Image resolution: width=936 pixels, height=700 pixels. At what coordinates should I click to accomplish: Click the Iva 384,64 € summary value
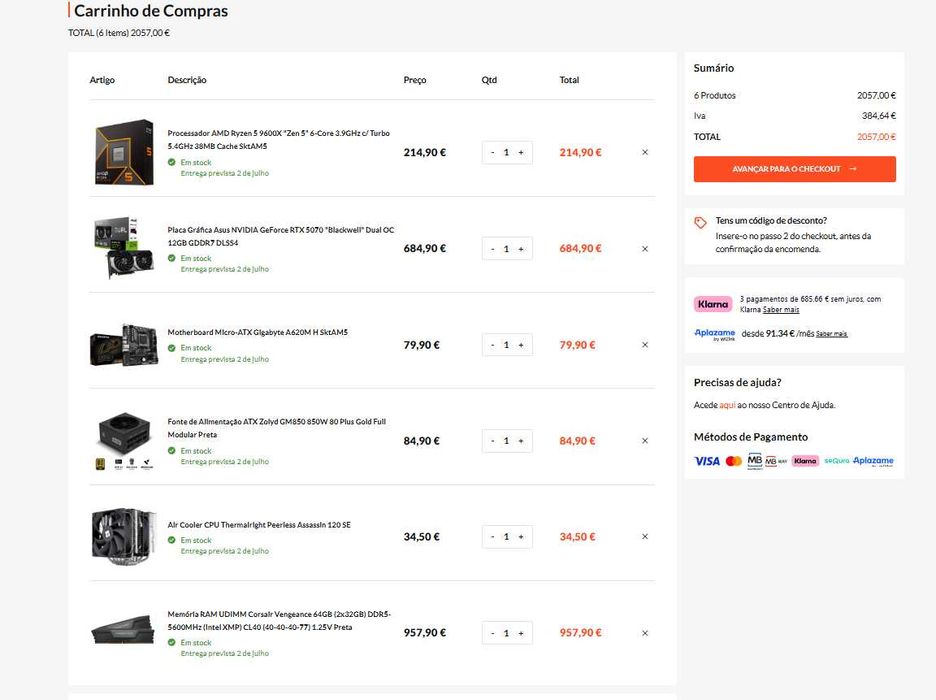879,116
